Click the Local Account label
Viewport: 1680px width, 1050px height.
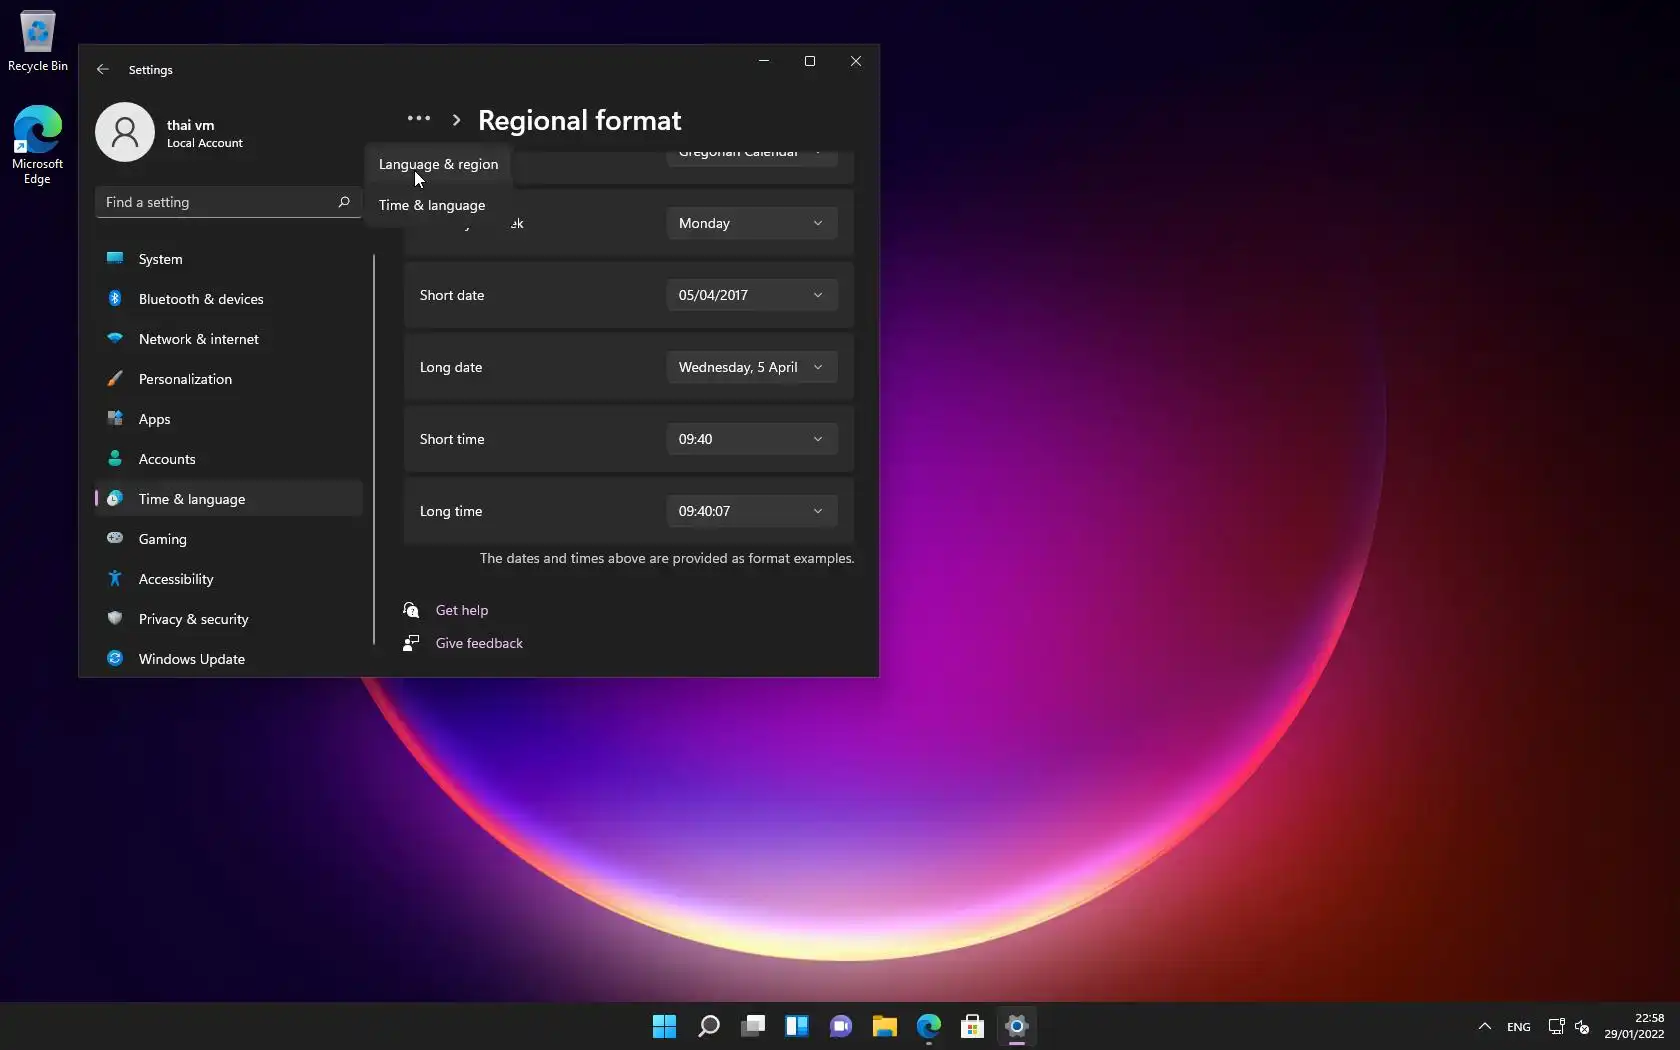pos(205,143)
